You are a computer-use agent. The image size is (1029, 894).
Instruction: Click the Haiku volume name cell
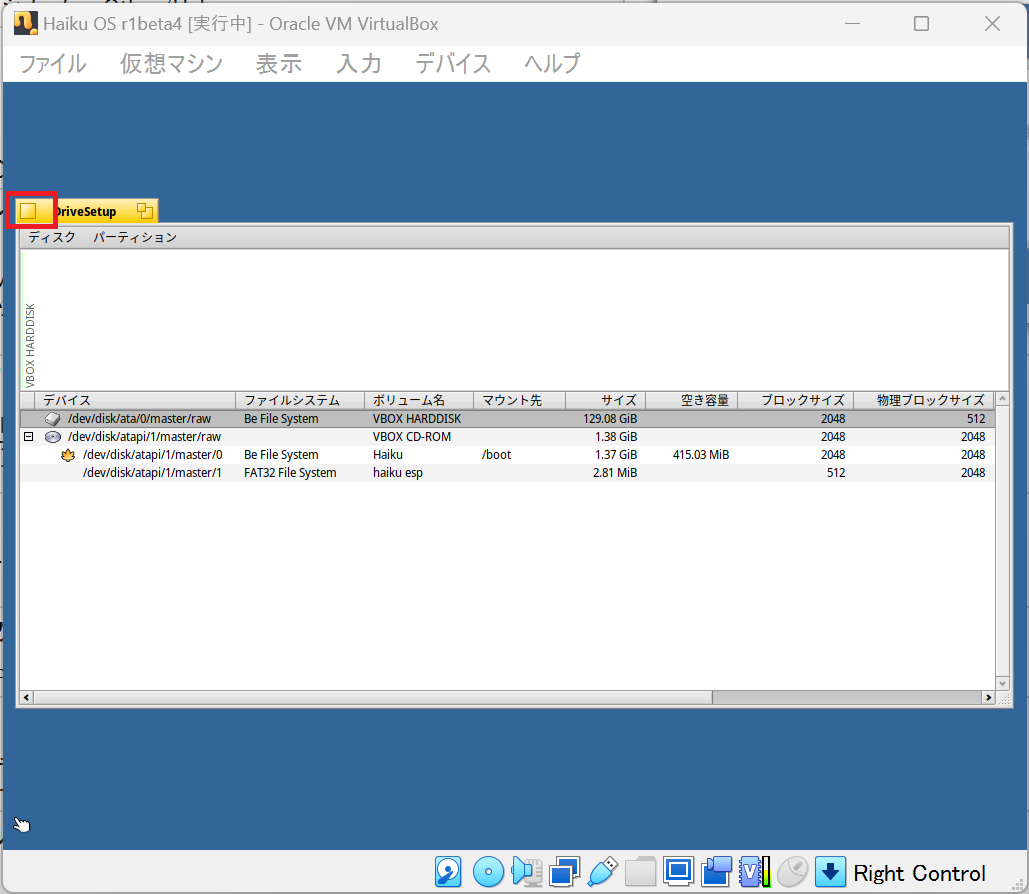coord(388,454)
